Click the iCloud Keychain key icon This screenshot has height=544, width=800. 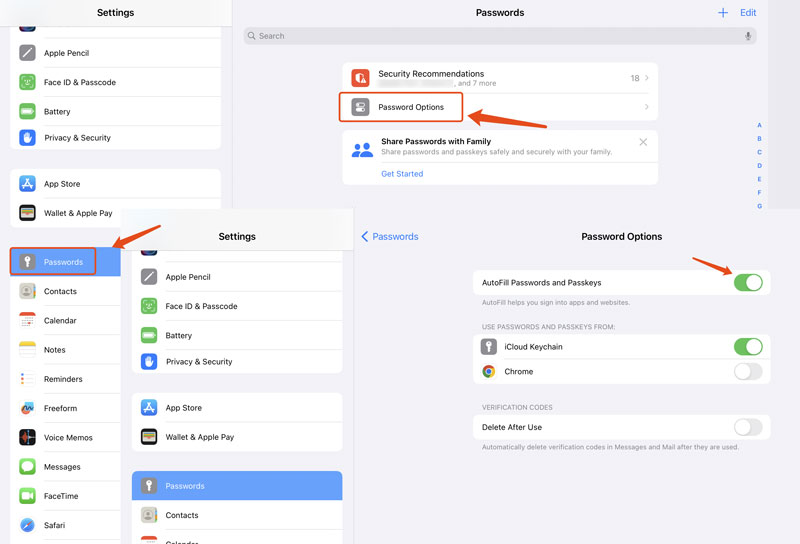coord(489,347)
